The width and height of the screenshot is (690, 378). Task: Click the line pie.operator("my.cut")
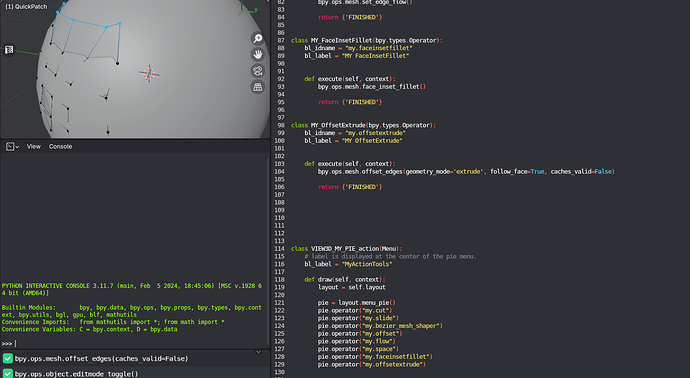[x=355, y=310]
